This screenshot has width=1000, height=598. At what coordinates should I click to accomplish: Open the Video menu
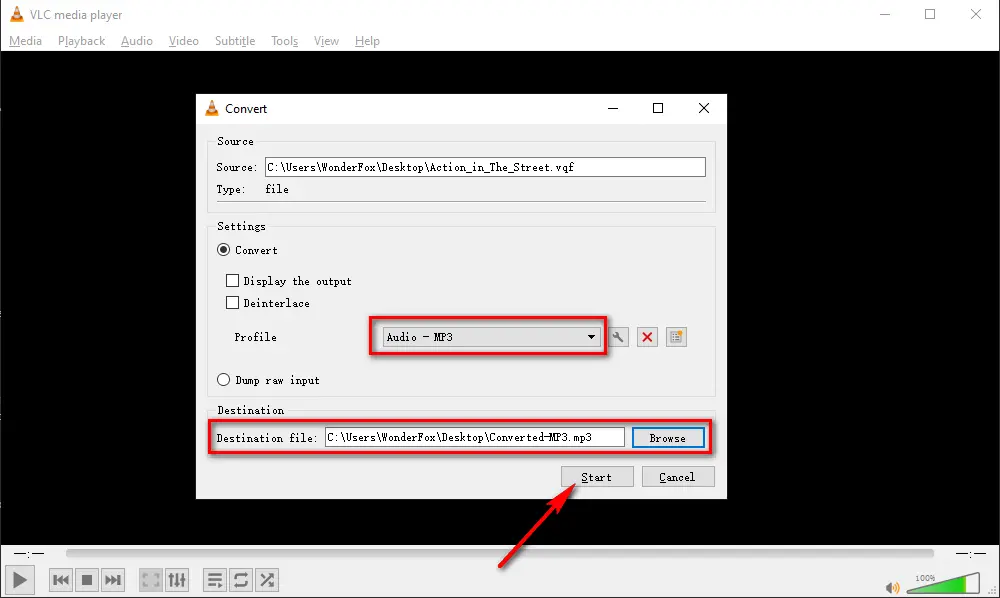click(x=184, y=41)
